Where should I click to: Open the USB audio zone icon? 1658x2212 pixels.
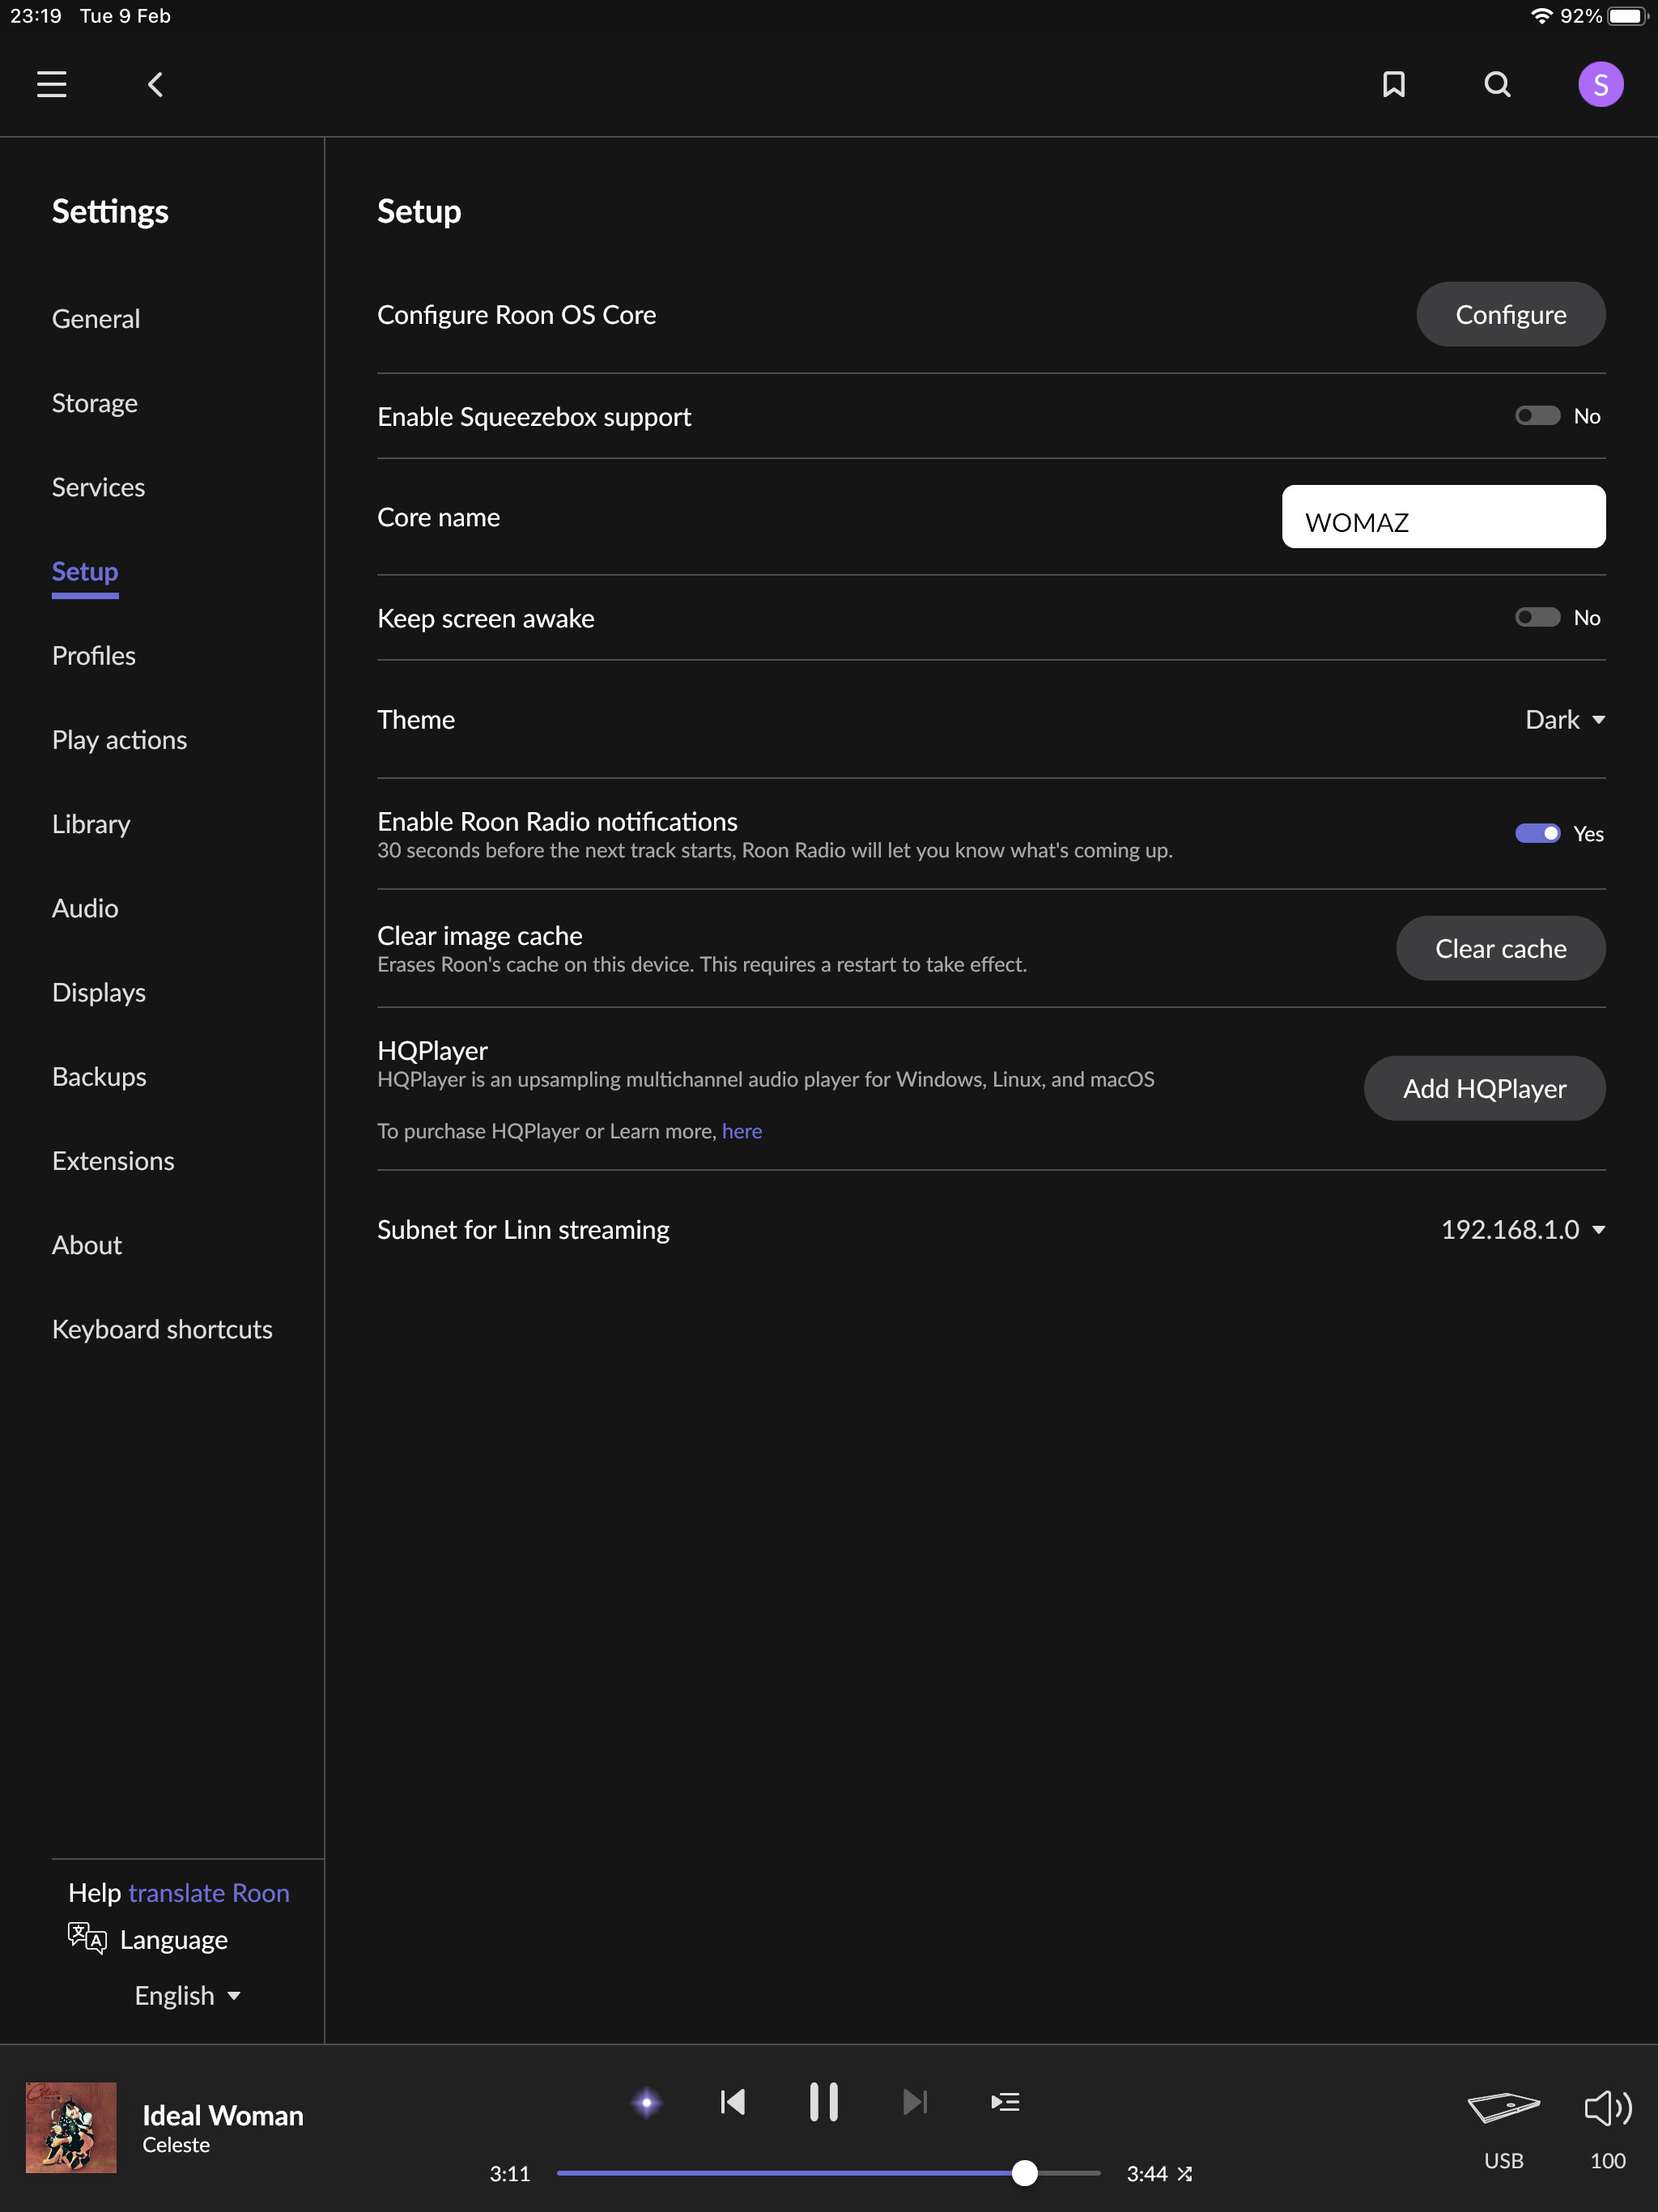[x=1503, y=2107]
